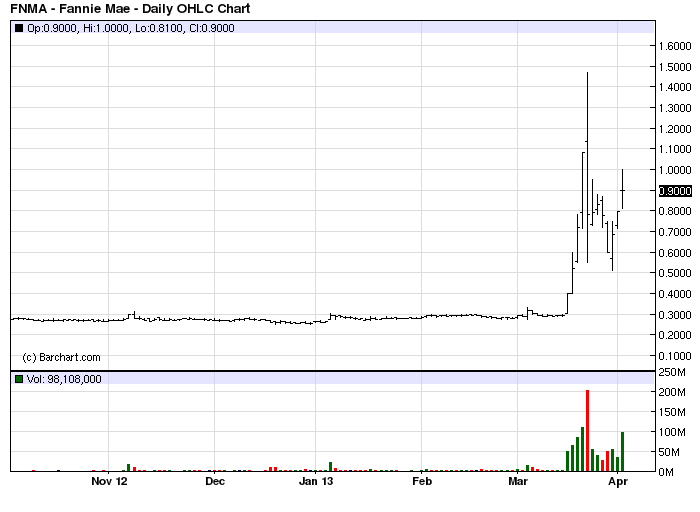Click the 1.3000 price axis label
The width and height of the screenshot is (700, 512).
coord(675,108)
